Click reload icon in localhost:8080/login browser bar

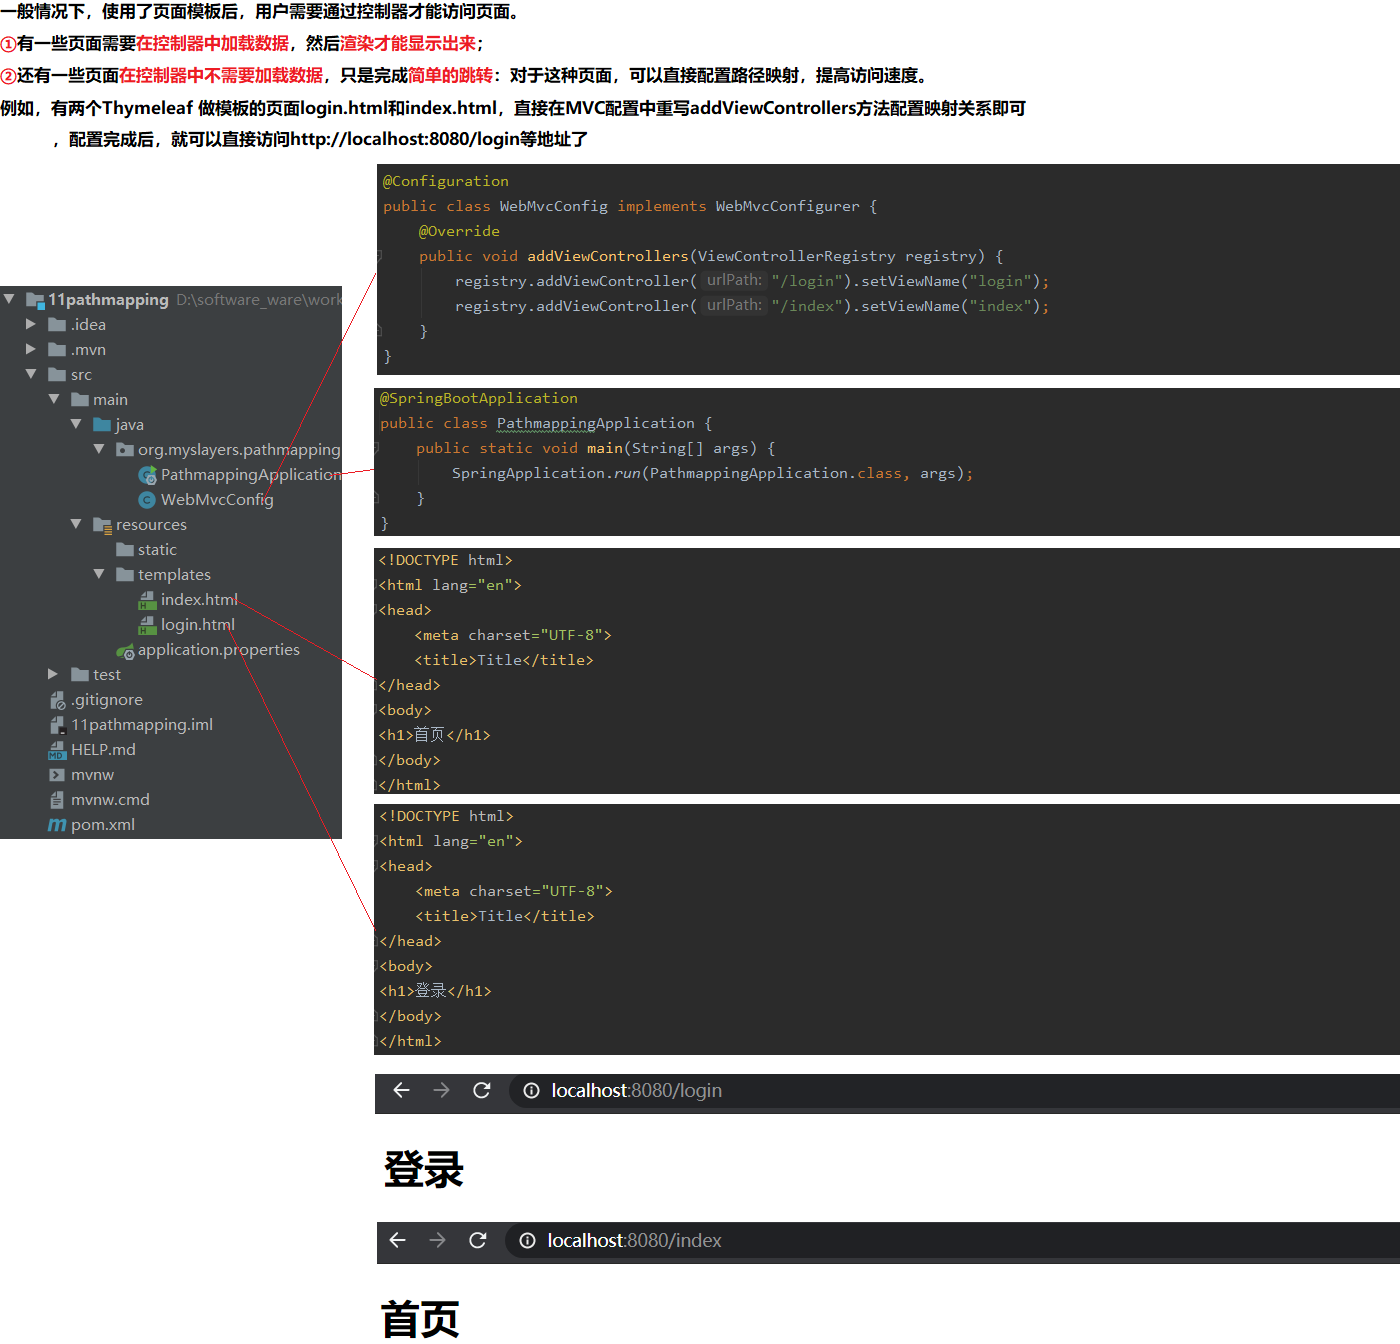click(482, 1090)
